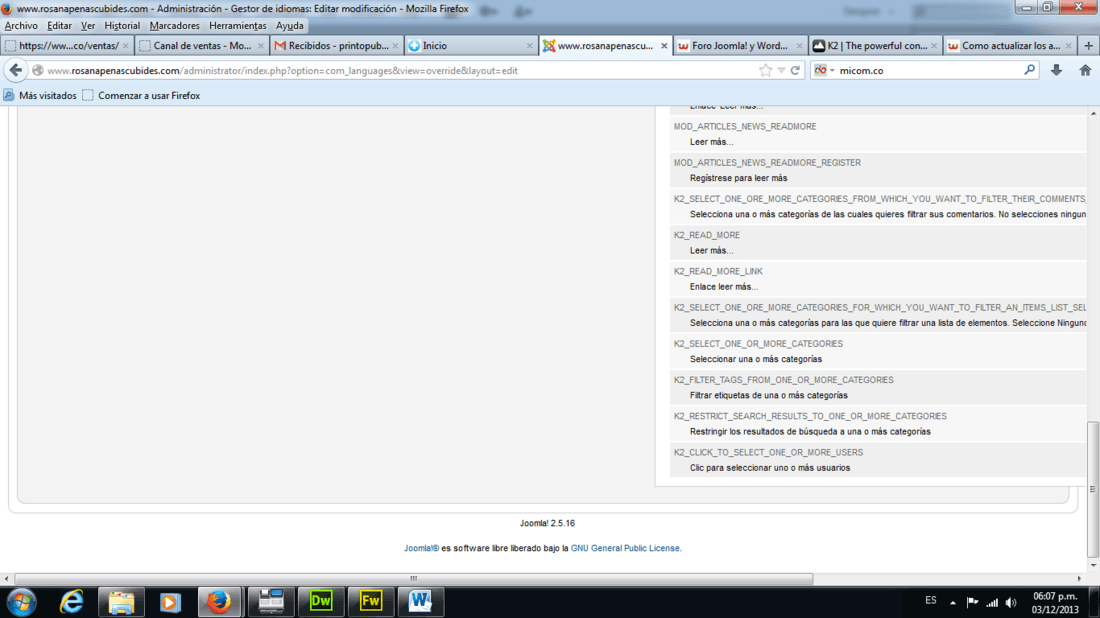
Task: Reload the page with the refresh icon
Action: [796, 70]
